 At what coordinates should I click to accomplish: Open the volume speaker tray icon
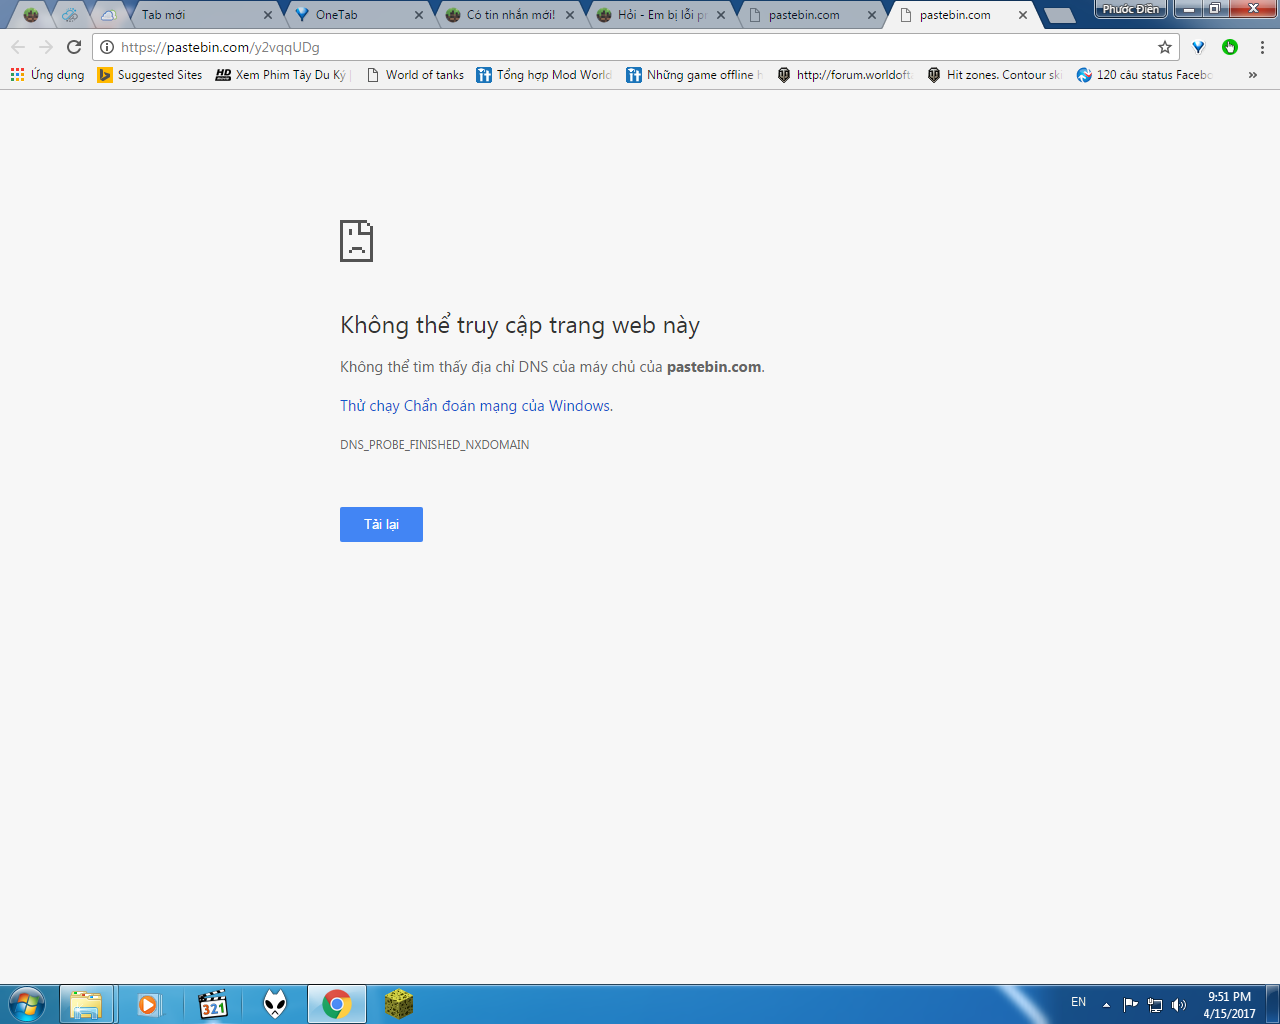pos(1179,1005)
